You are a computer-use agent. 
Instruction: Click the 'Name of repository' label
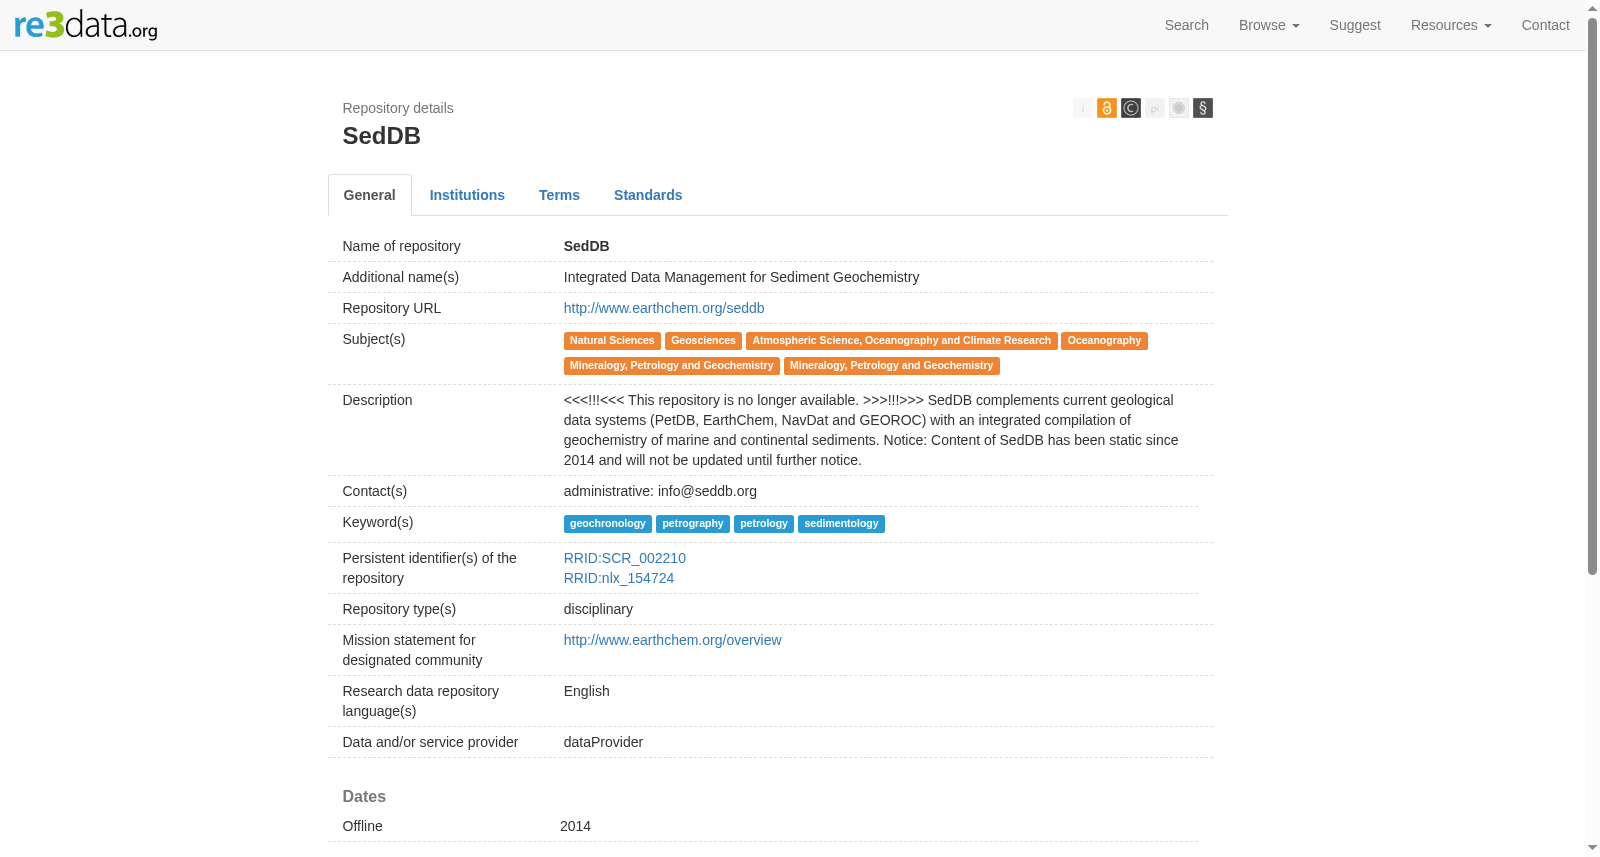coord(402,246)
